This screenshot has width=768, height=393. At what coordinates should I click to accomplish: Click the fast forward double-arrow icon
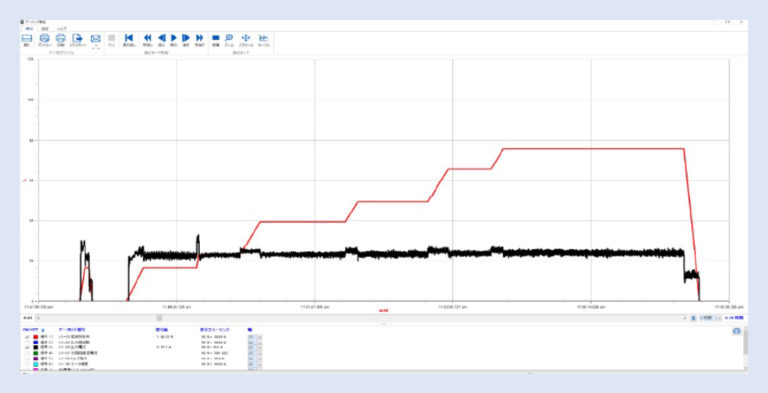pos(199,38)
